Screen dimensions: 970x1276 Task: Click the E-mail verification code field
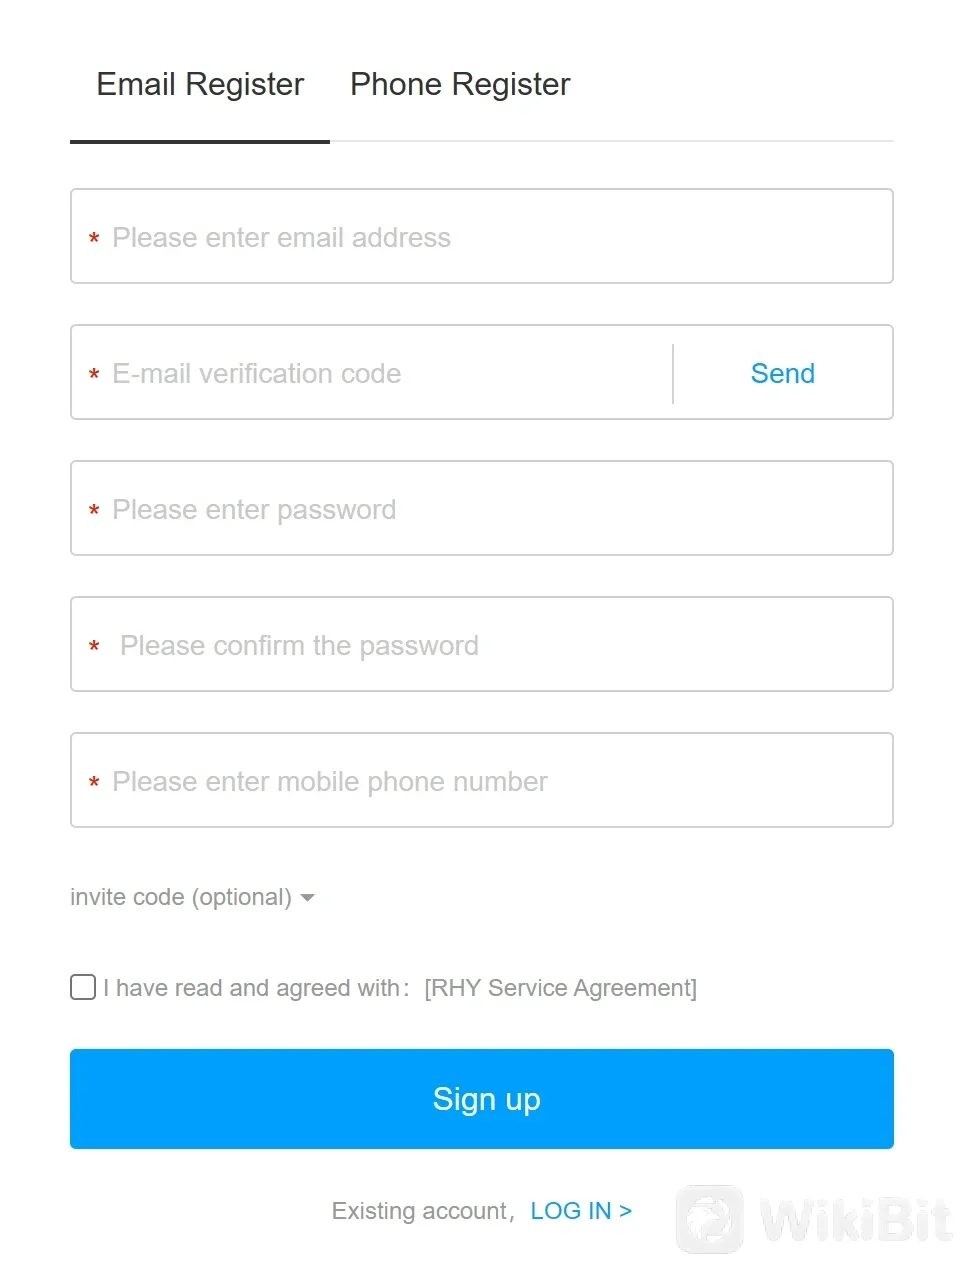[x=370, y=372]
